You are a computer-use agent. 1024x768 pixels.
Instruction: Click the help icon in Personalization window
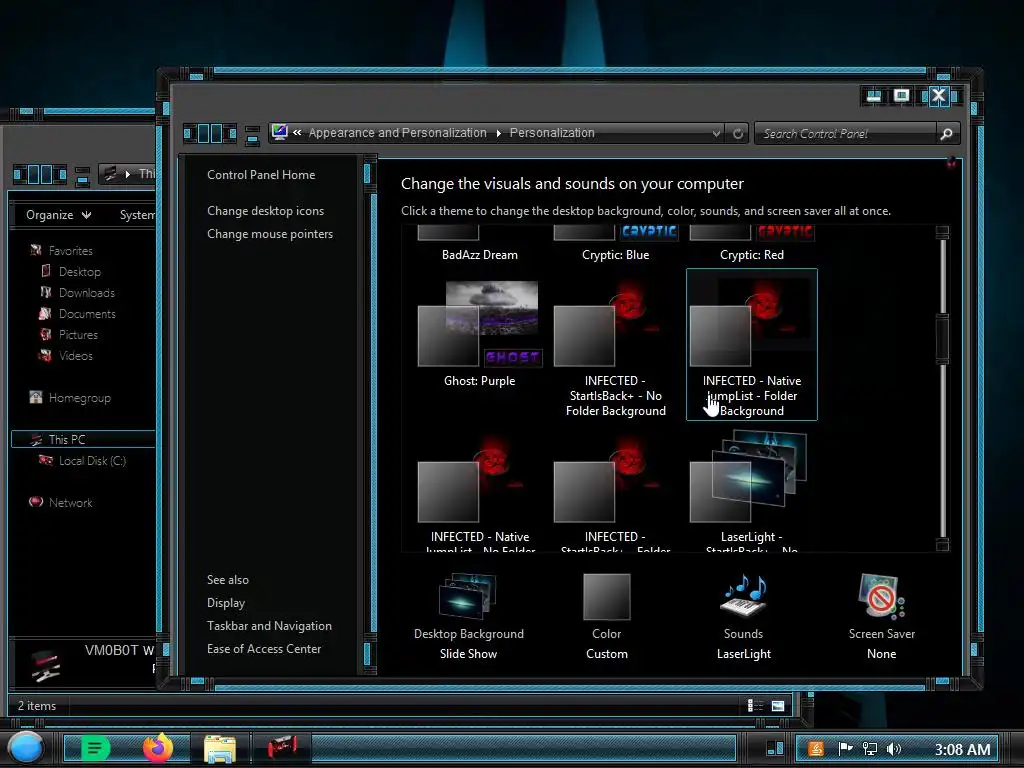pos(952,163)
